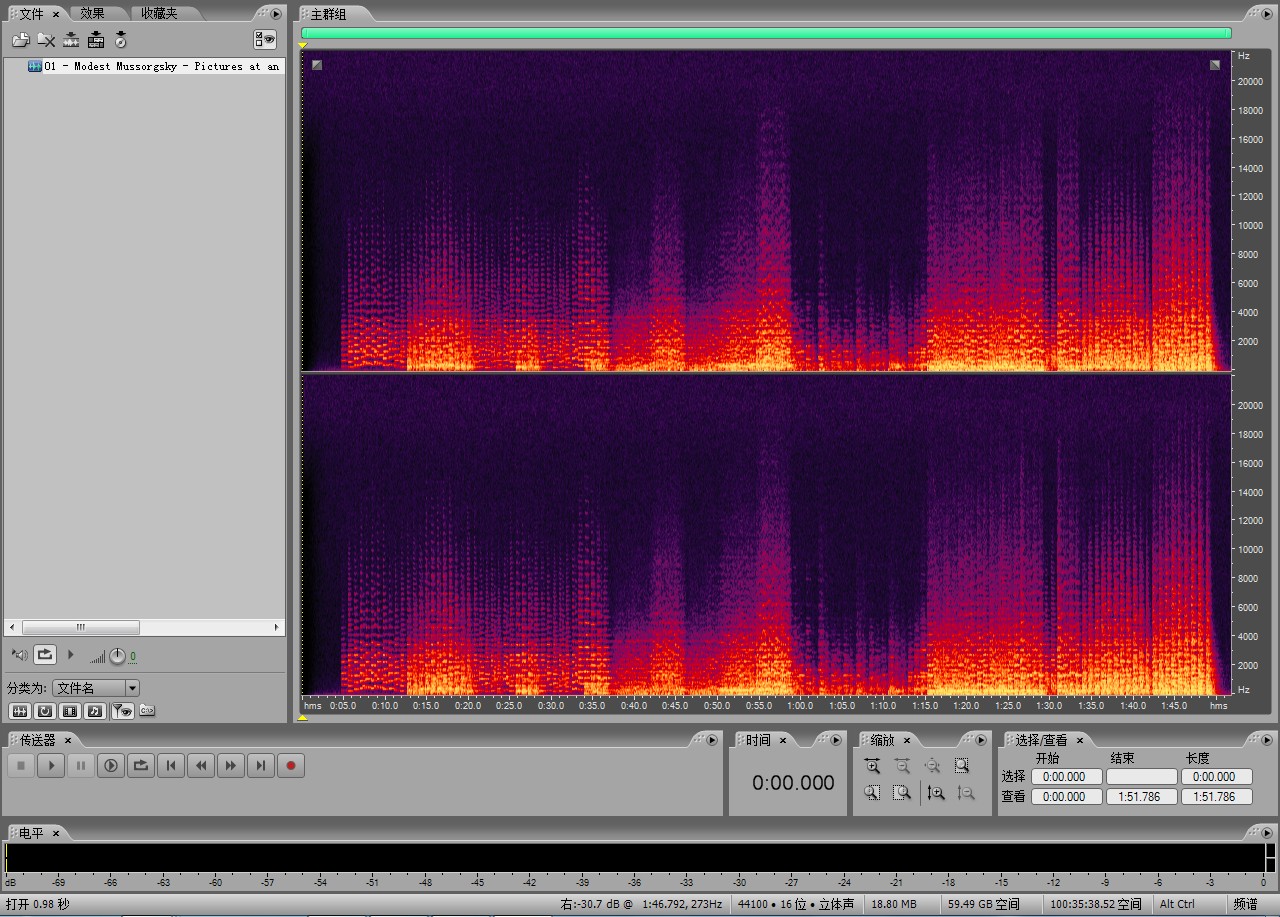Click the Import File folder icon
Screen dimensions: 1280x917
click(20, 40)
